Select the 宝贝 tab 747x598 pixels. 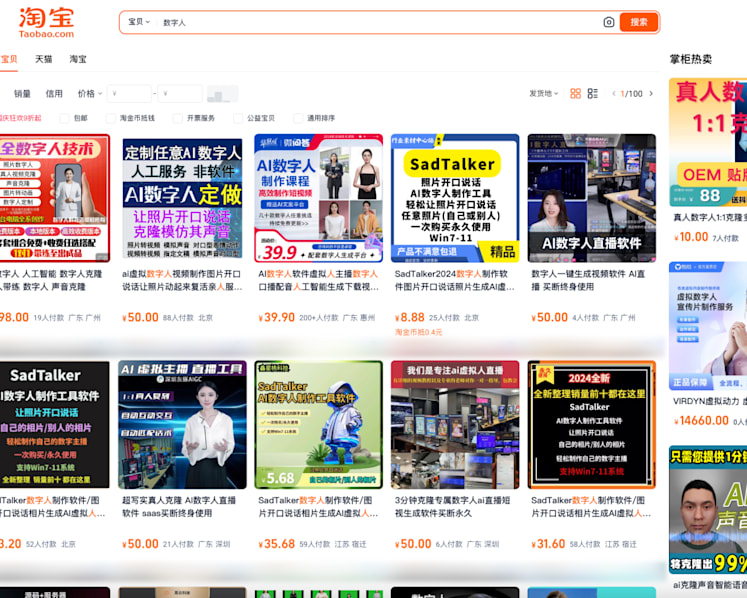coord(9,59)
